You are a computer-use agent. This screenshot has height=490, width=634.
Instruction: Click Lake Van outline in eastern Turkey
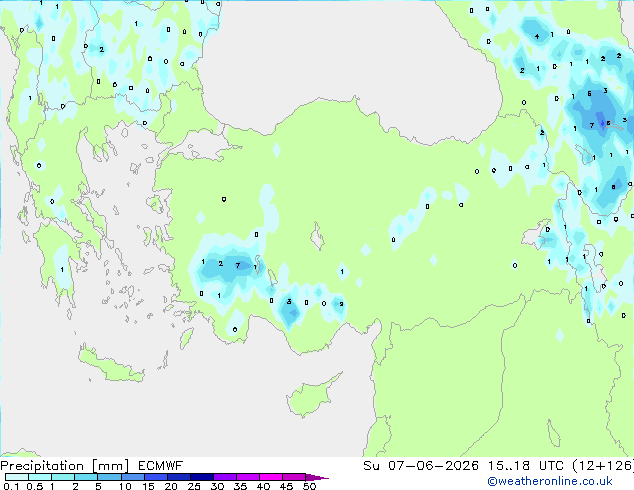(536, 235)
